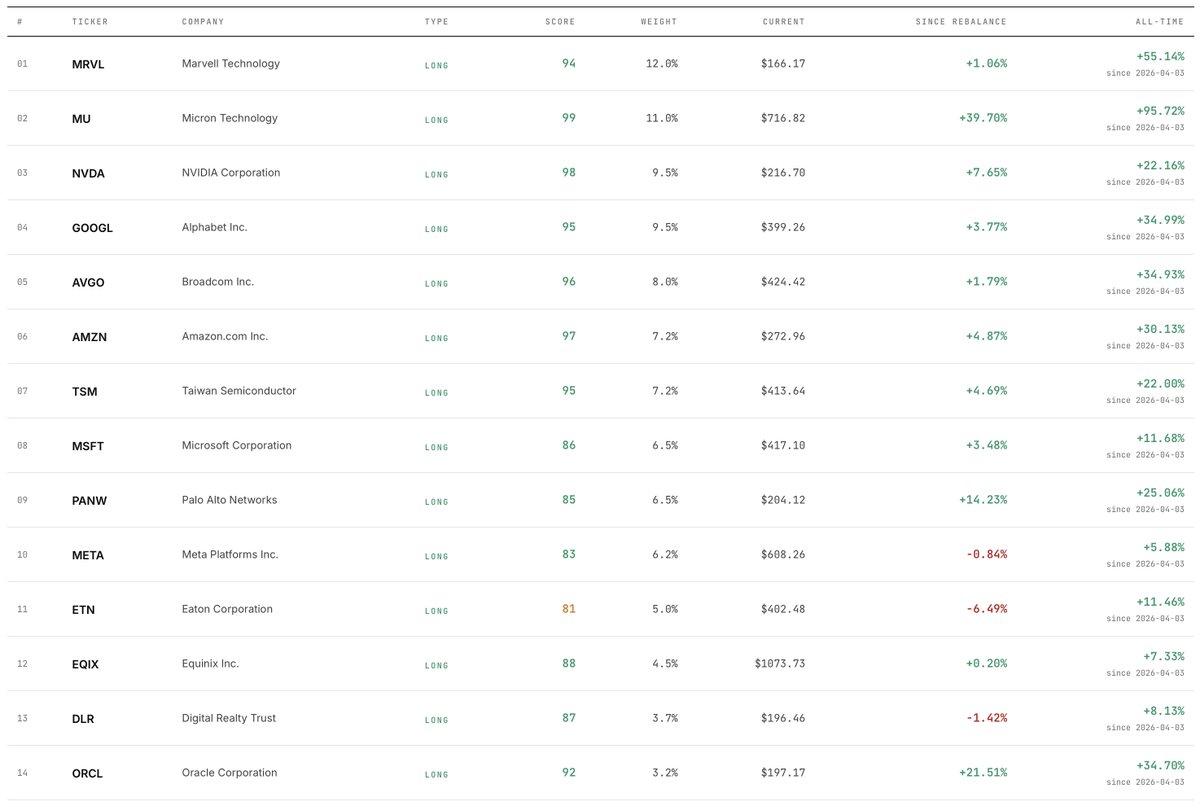Click the +95.72% all-time return
Viewport: 1200px width, 806px height.
(x=1160, y=111)
